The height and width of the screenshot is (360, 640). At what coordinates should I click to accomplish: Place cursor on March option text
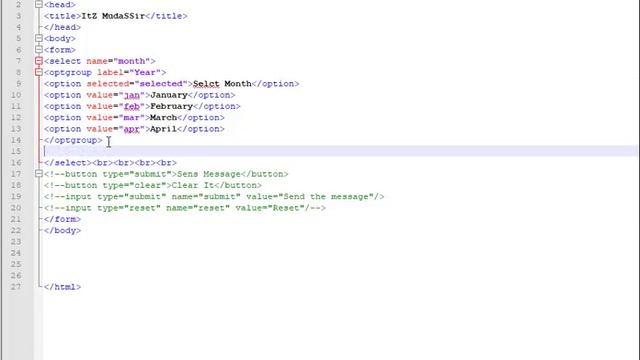pyautogui.click(x=164, y=118)
